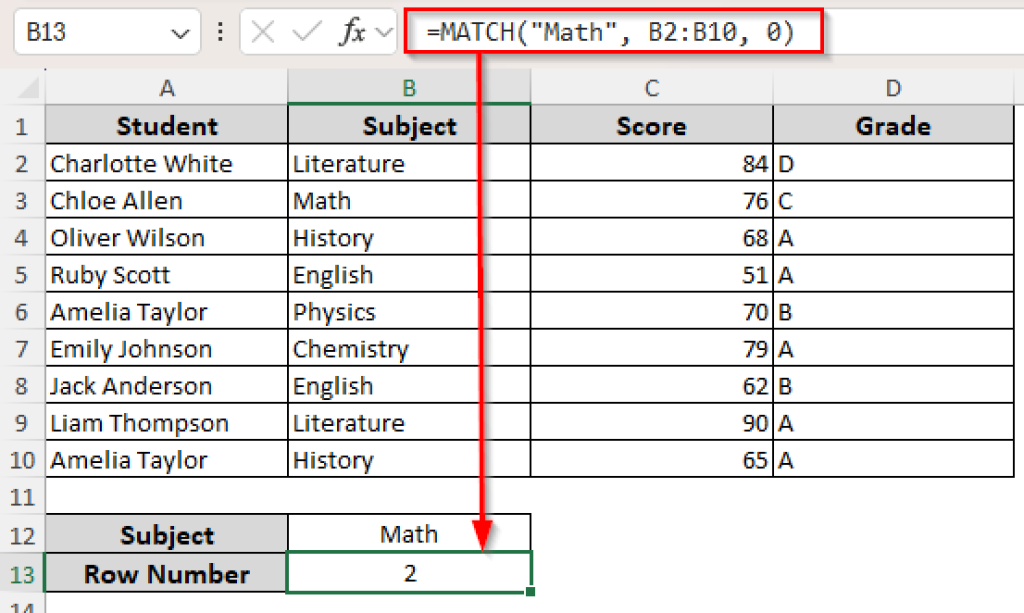Select row header 13

tap(22, 573)
